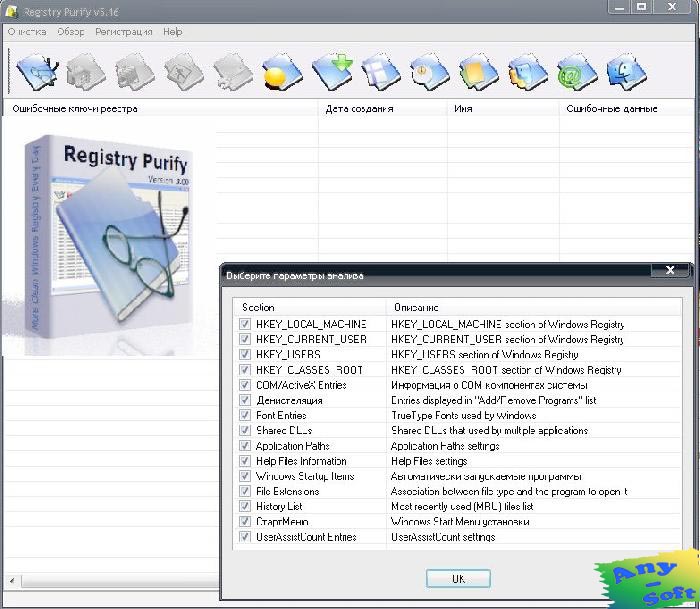Click the folder icon with orange gear

(528, 71)
